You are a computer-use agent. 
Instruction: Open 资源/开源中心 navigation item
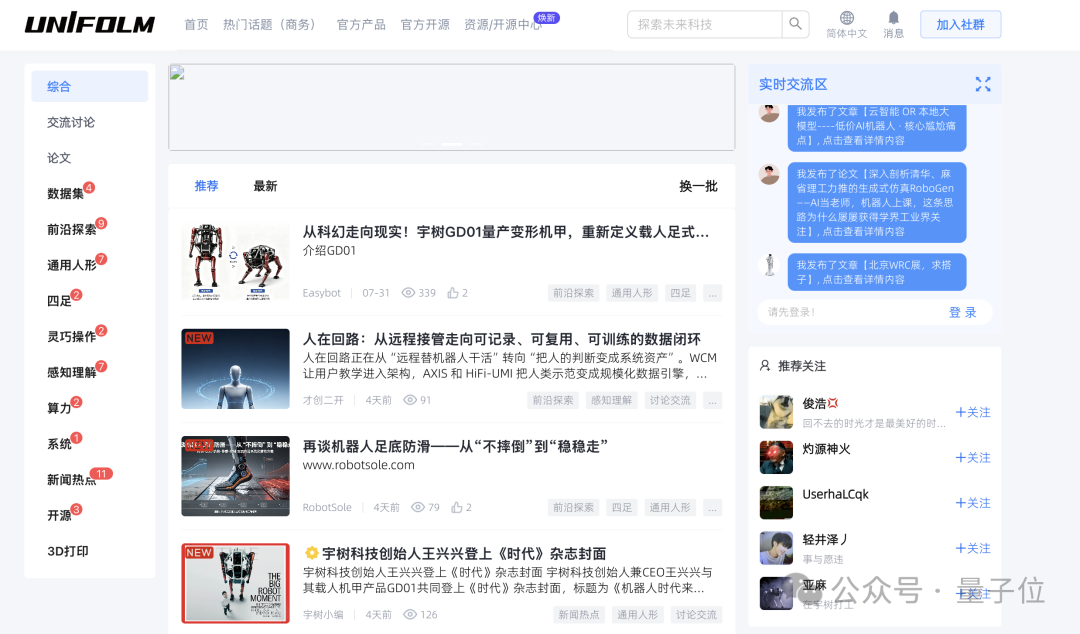pos(503,25)
